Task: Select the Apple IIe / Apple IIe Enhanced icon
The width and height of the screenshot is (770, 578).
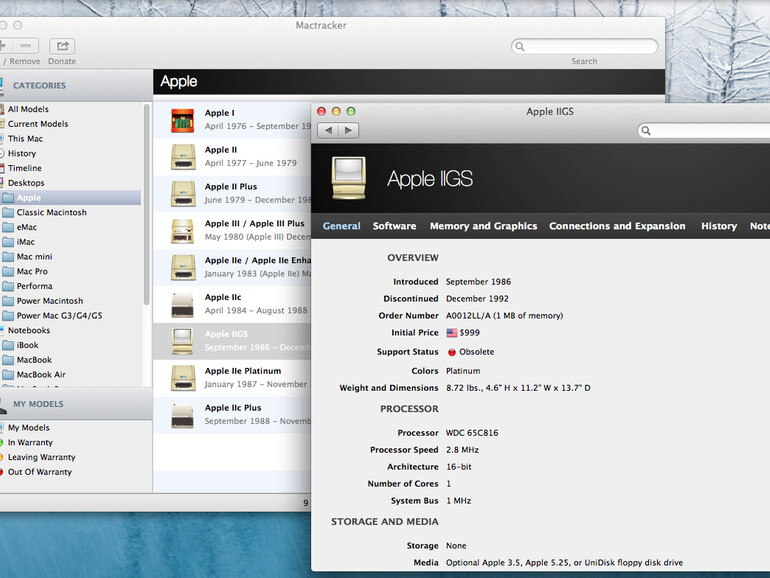Action: pyautogui.click(x=183, y=268)
